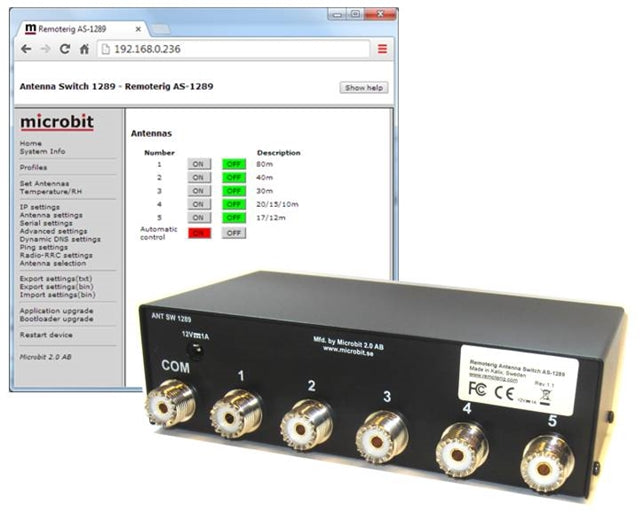Open the Chrome hamburger menu
The width and height of the screenshot is (643, 528).
[382, 49]
